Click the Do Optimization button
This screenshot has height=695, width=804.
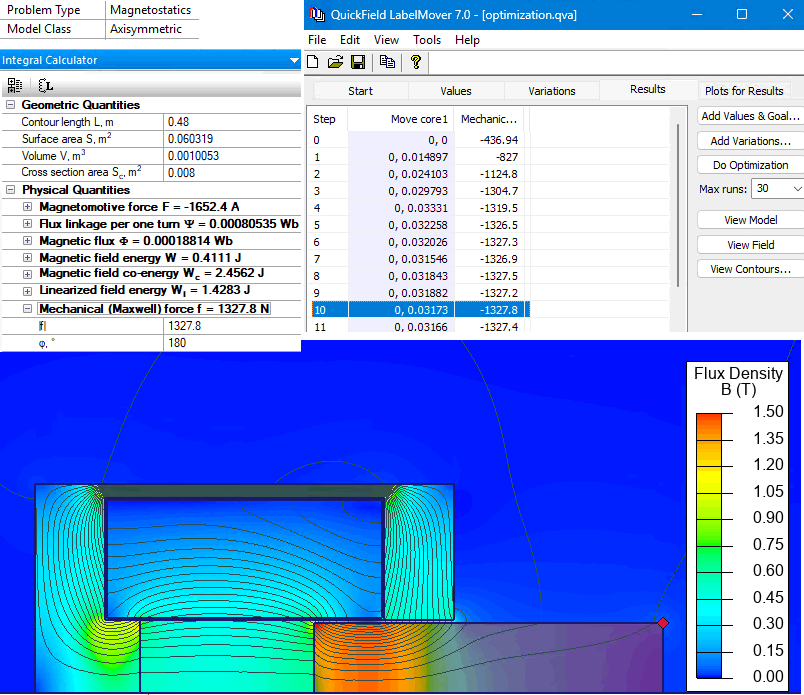(751, 165)
